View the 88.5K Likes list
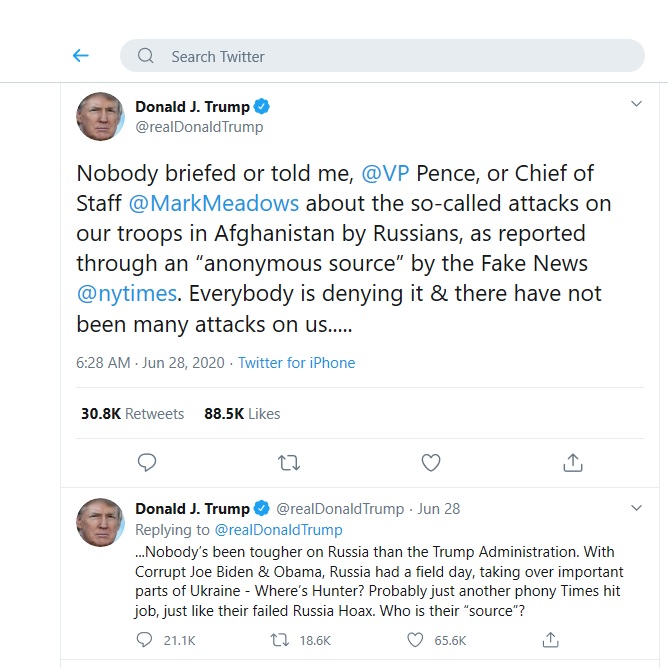 242,414
